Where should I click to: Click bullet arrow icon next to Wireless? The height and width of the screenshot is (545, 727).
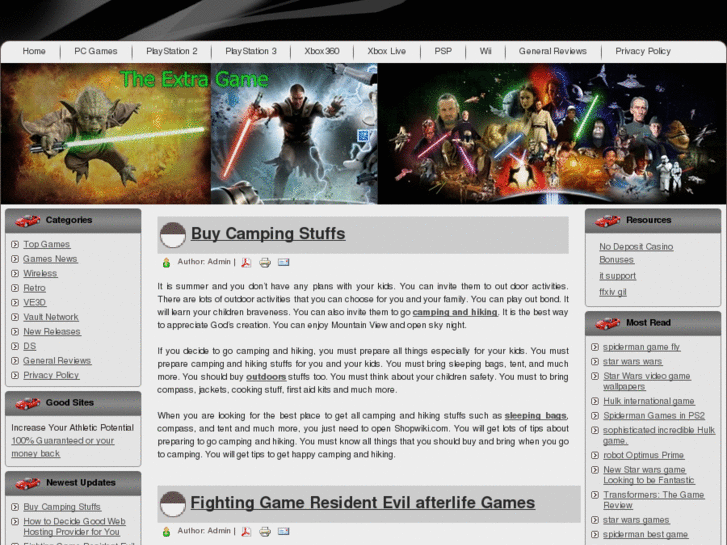15,273
